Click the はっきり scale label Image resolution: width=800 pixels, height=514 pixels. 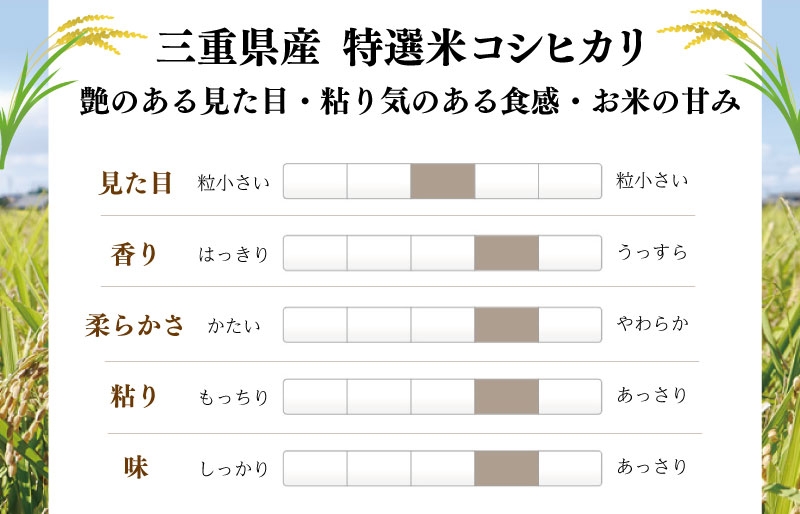234,254
